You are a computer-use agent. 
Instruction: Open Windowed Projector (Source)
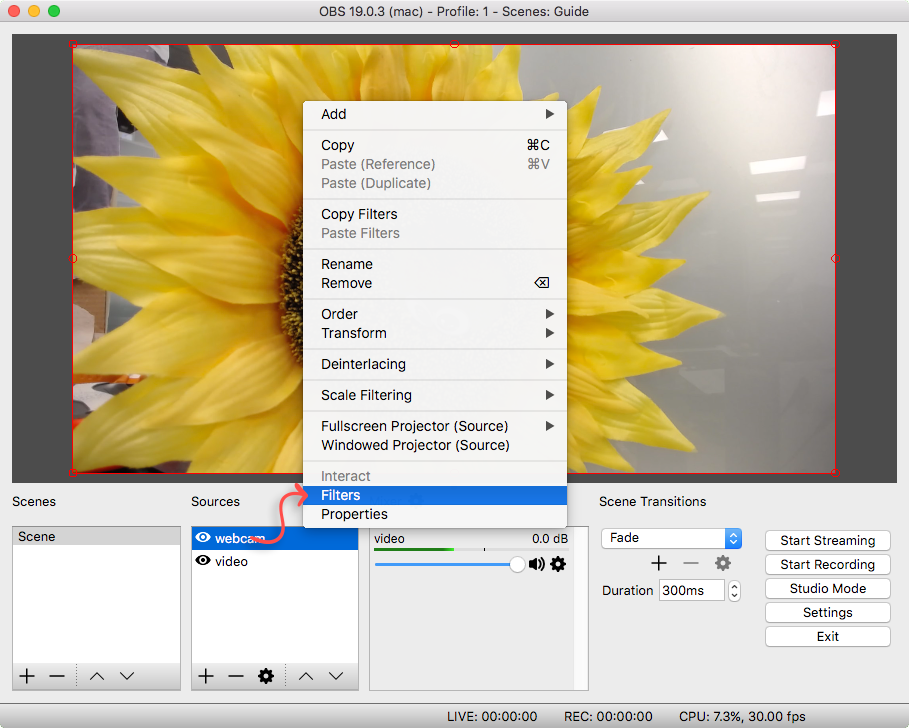[435, 445]
